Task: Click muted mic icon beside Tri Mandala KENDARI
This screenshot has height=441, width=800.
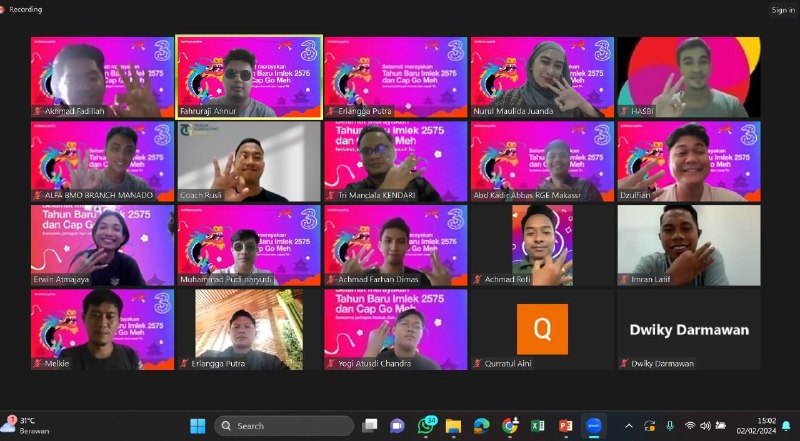Action: pyautogui.click(x=331, y=195)
